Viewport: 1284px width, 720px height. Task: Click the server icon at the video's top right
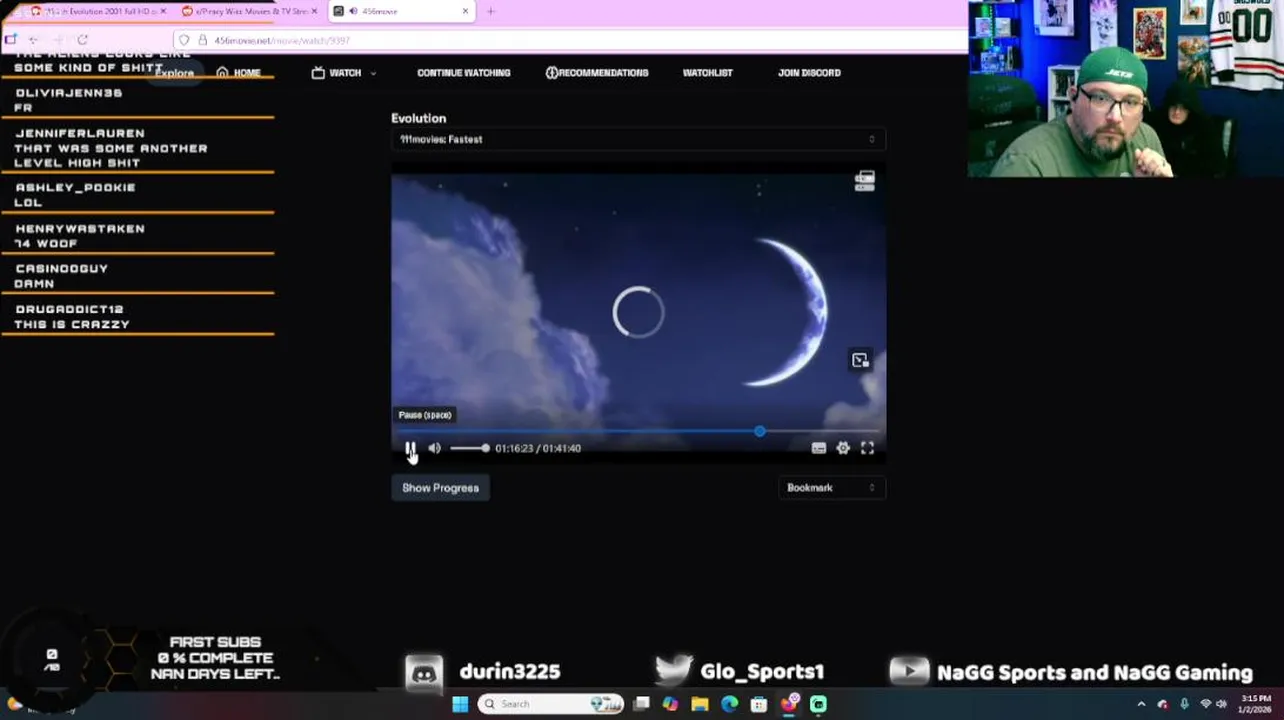865,180
